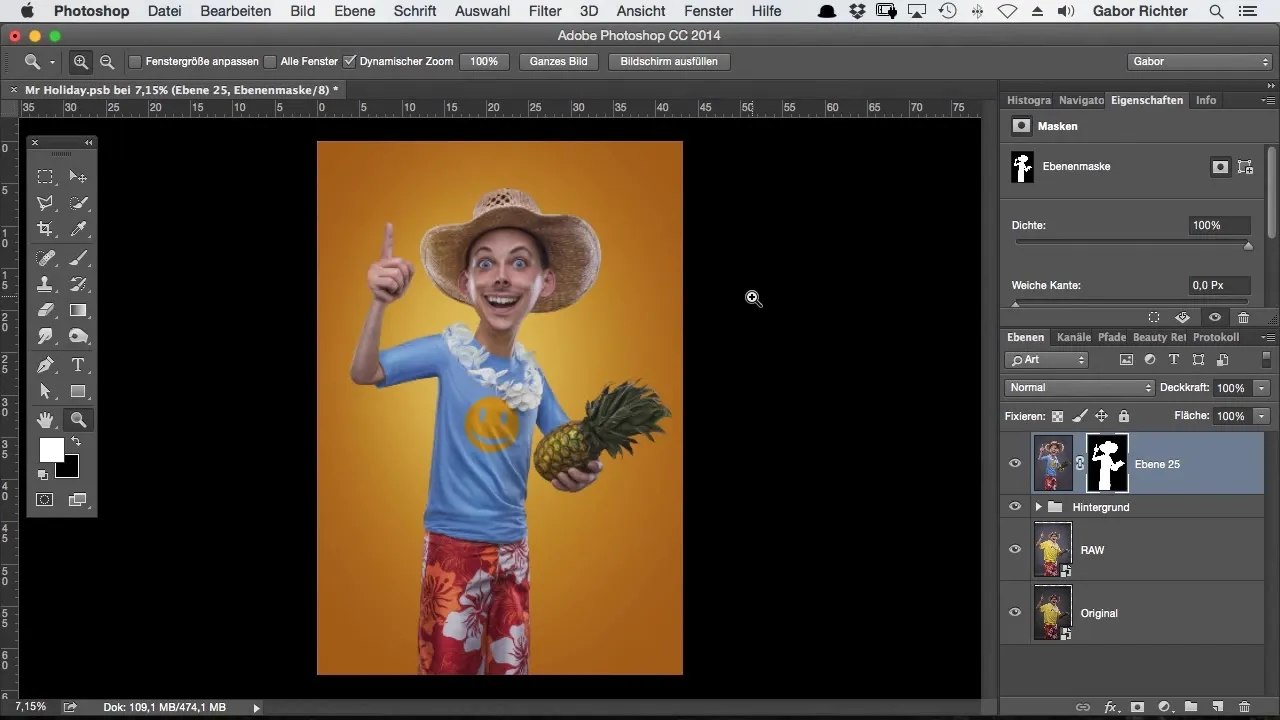Open Fläche fill dropdown arrow

pyautogui.click(x=1263, y=416)
